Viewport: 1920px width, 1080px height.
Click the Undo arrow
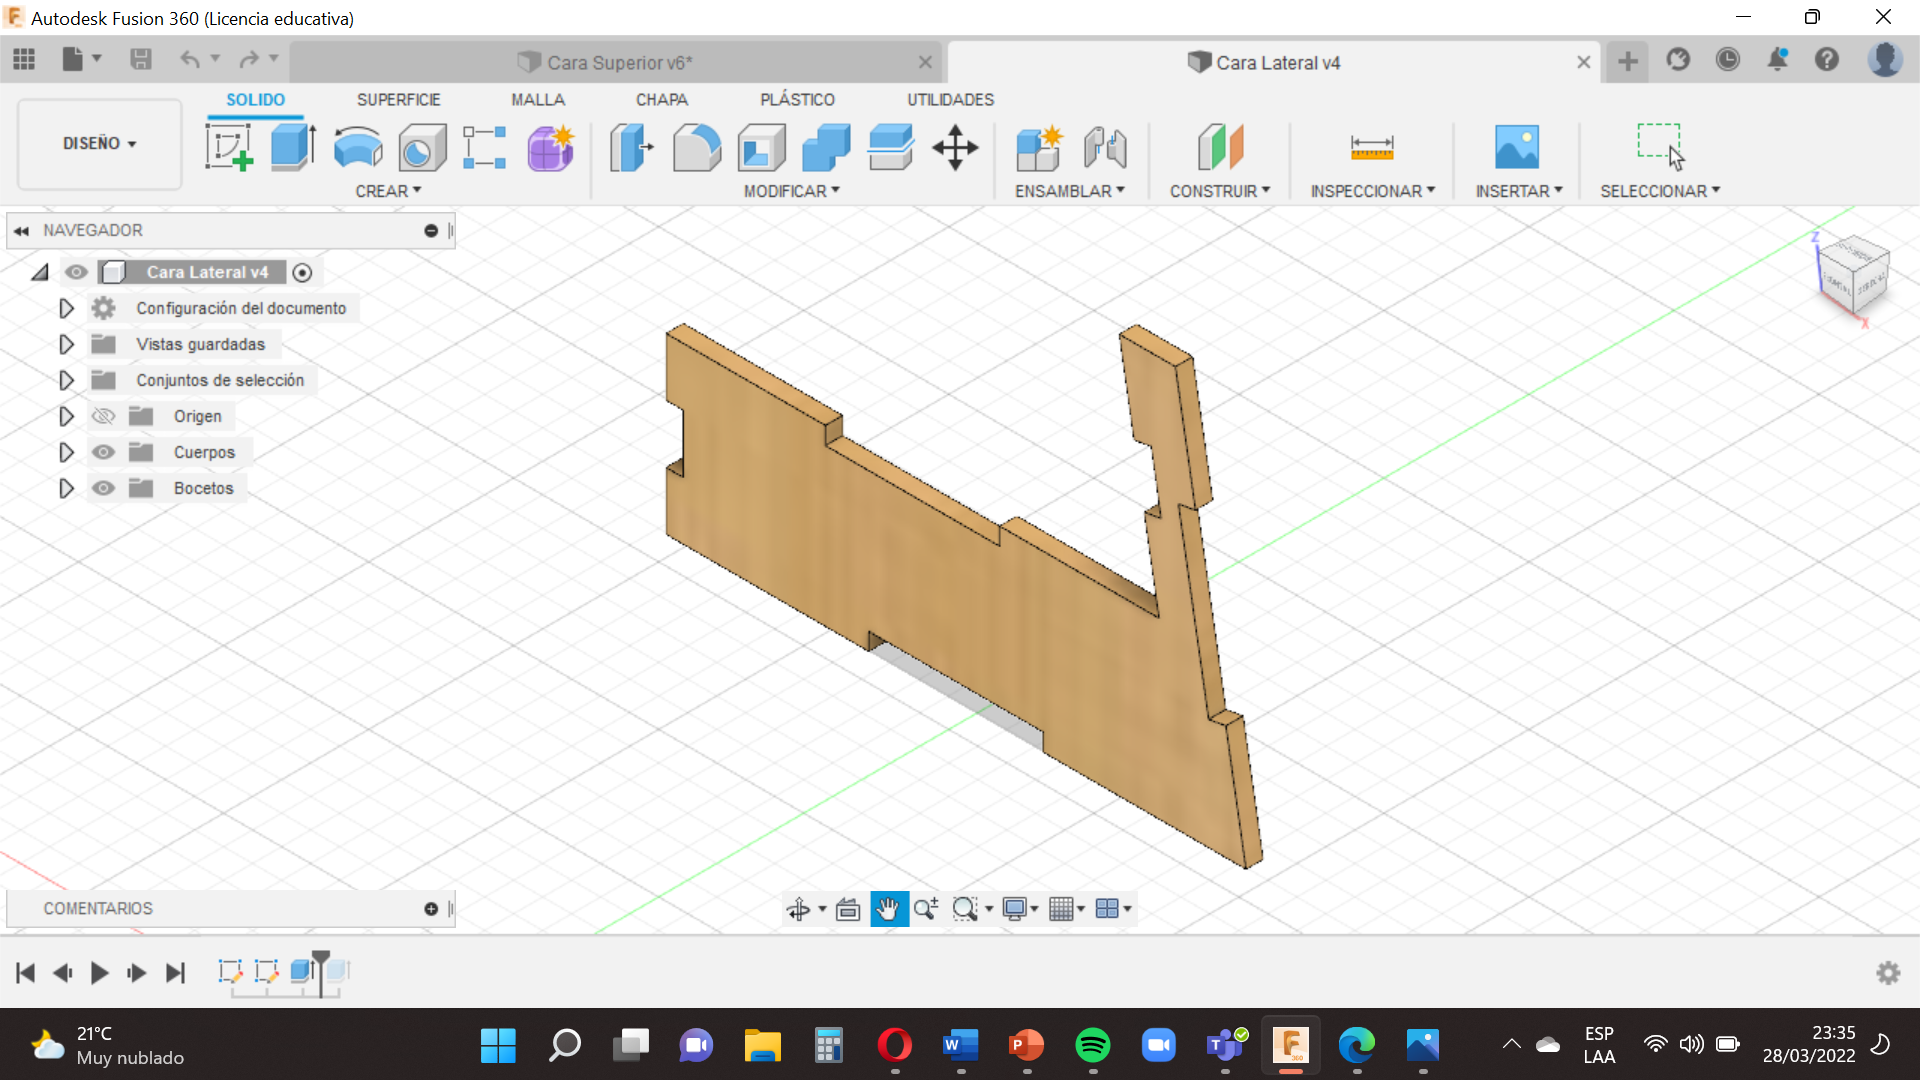click(190, 60)
